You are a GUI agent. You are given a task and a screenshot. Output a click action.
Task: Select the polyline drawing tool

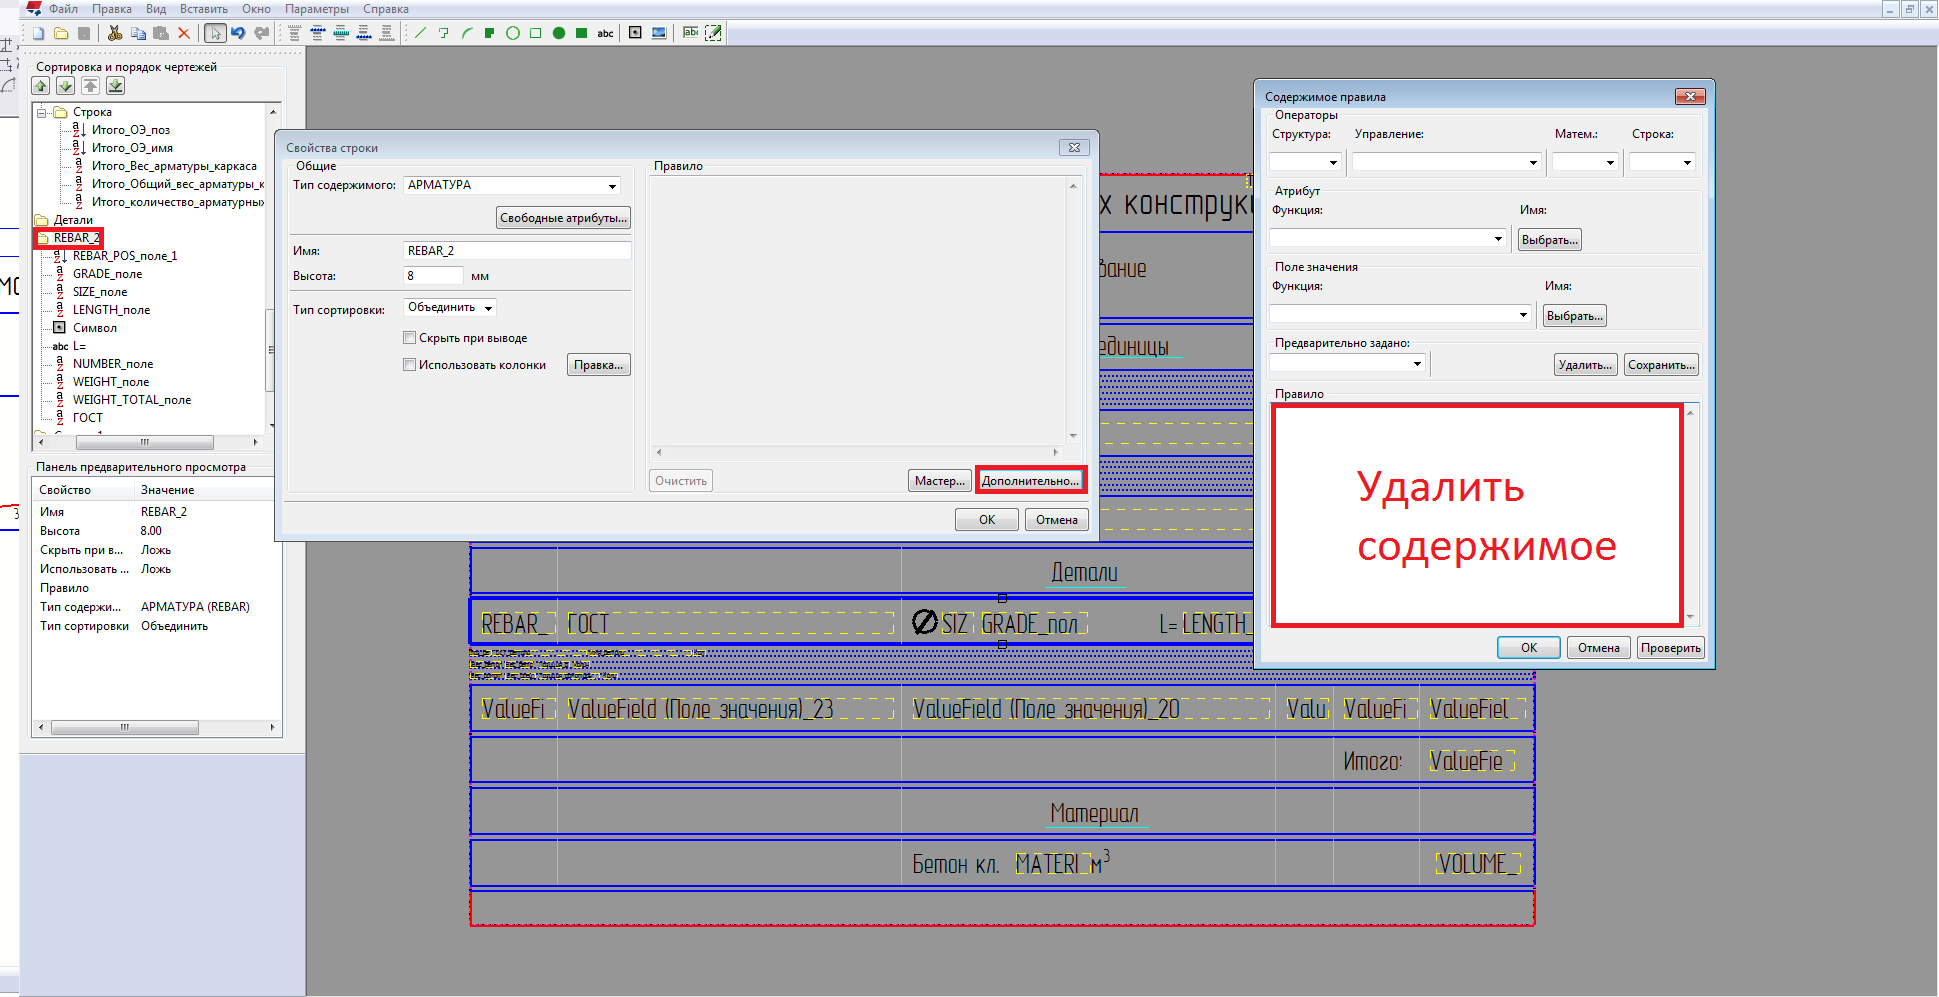(x=443, y=33)
